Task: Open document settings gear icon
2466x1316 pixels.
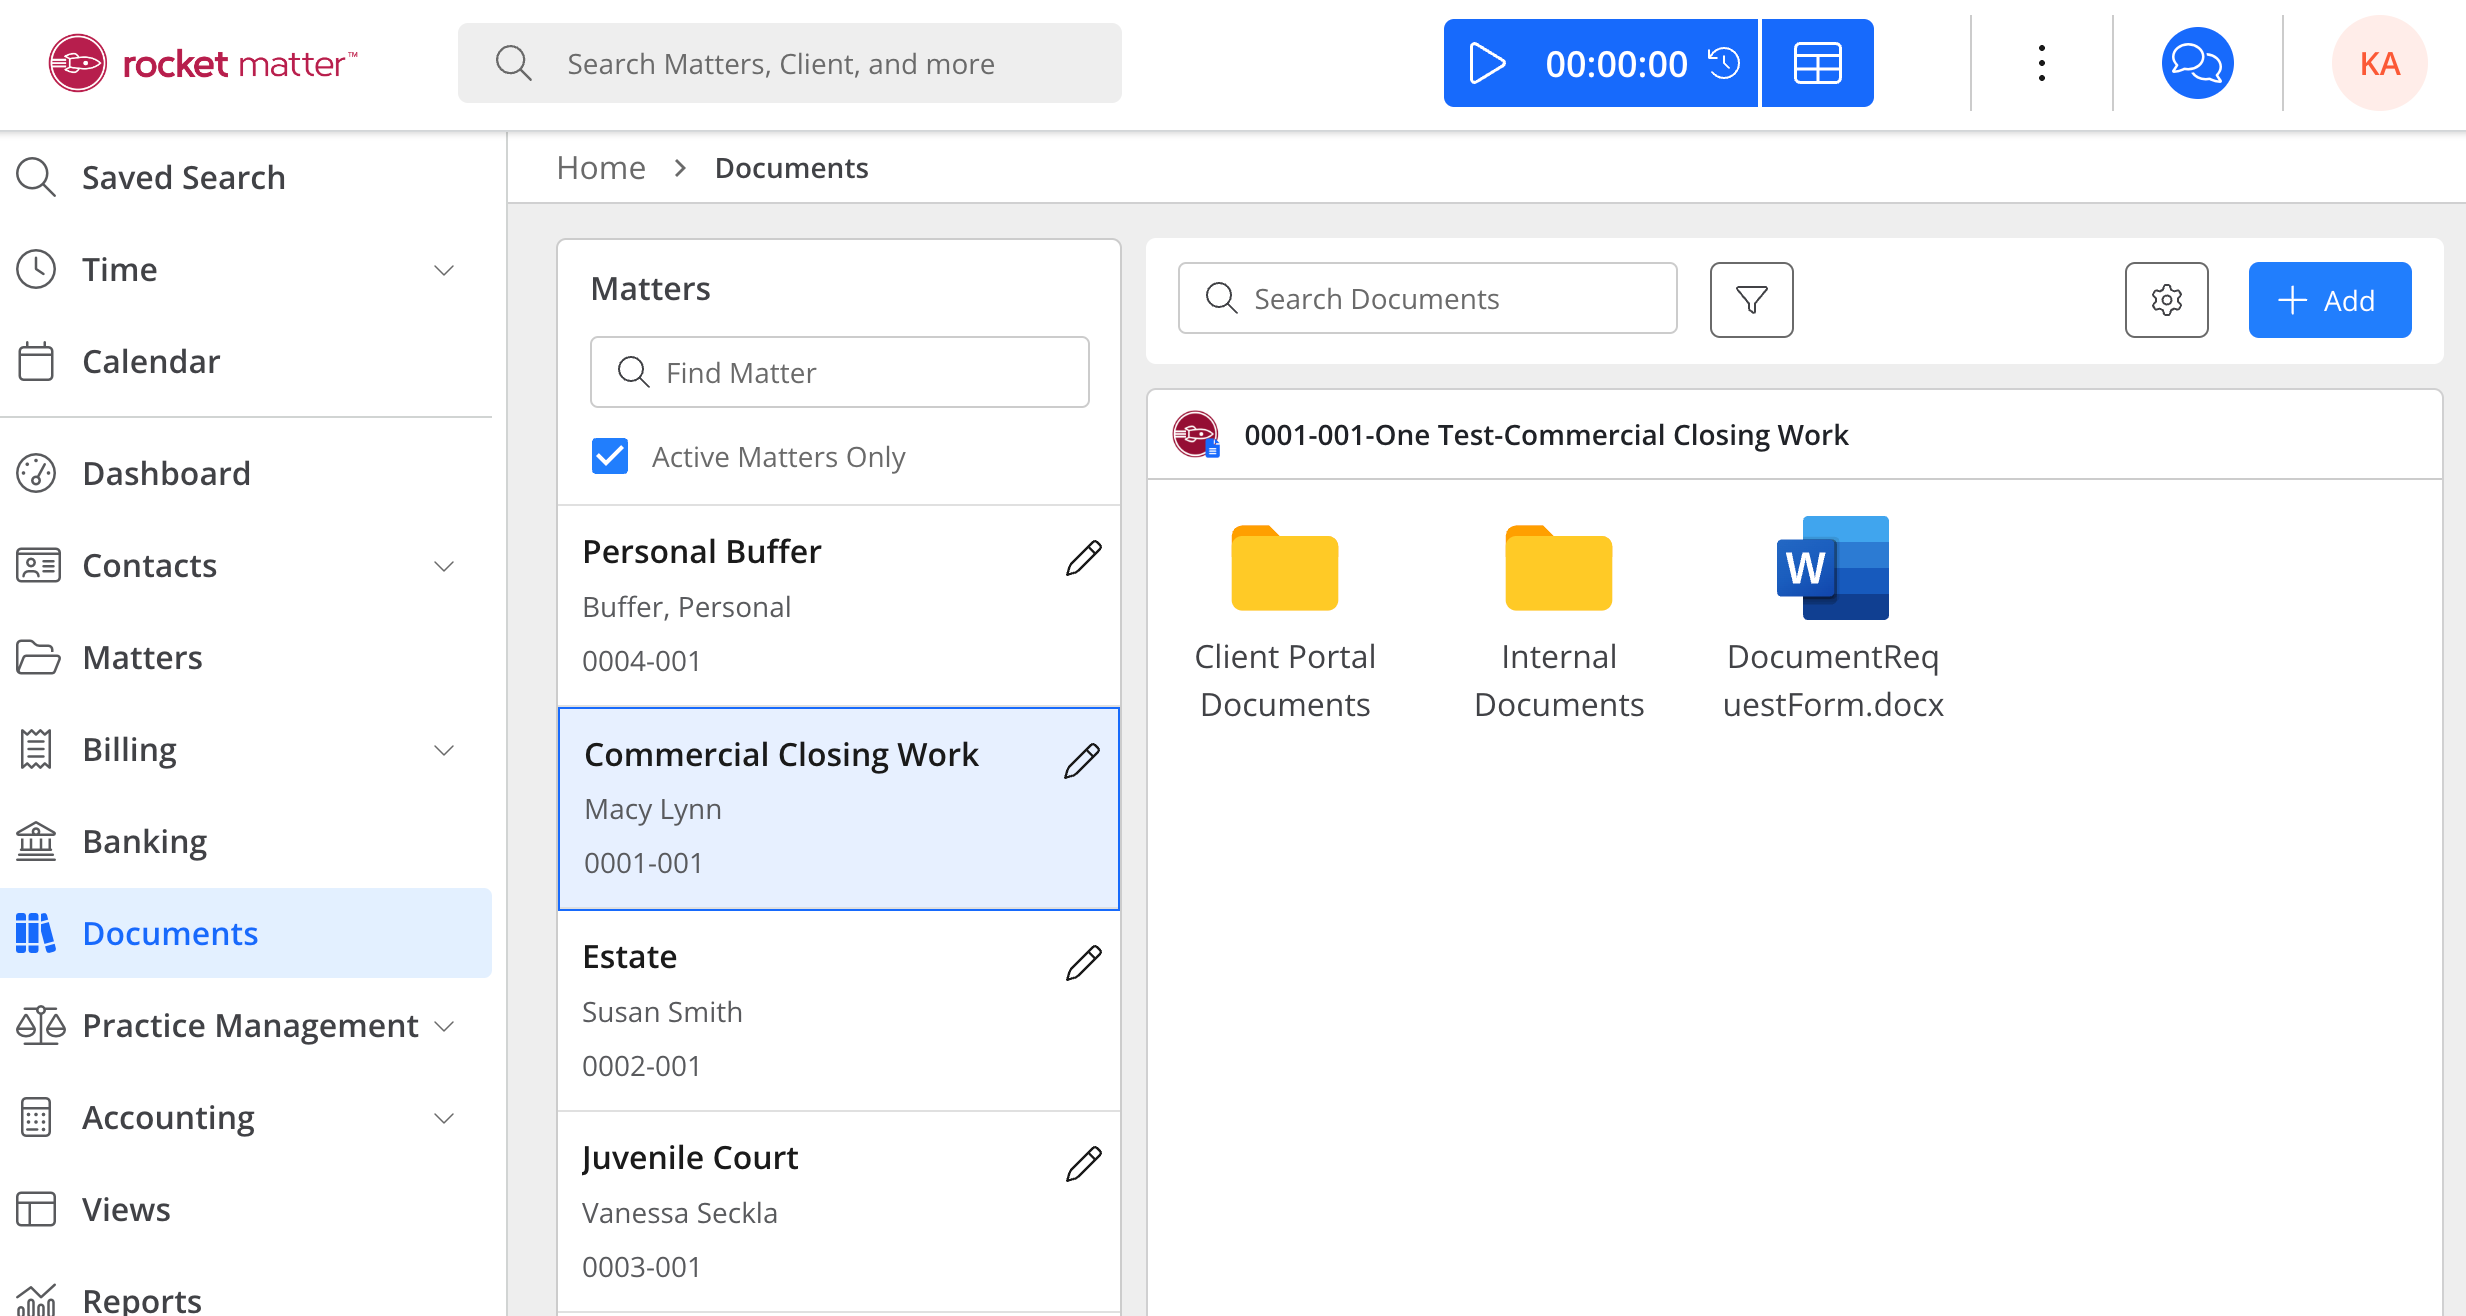Action: 2166,300
